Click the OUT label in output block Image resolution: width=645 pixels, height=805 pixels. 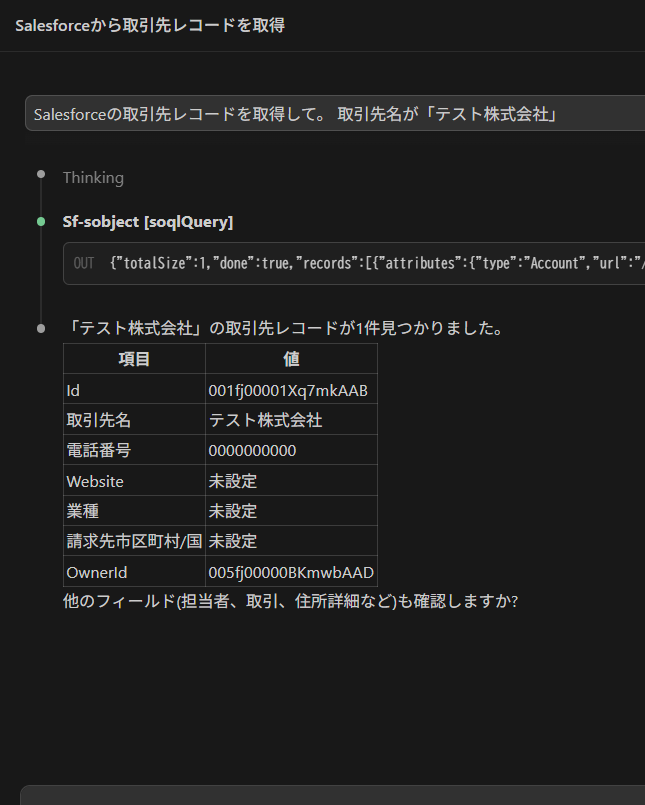point(84,263)
